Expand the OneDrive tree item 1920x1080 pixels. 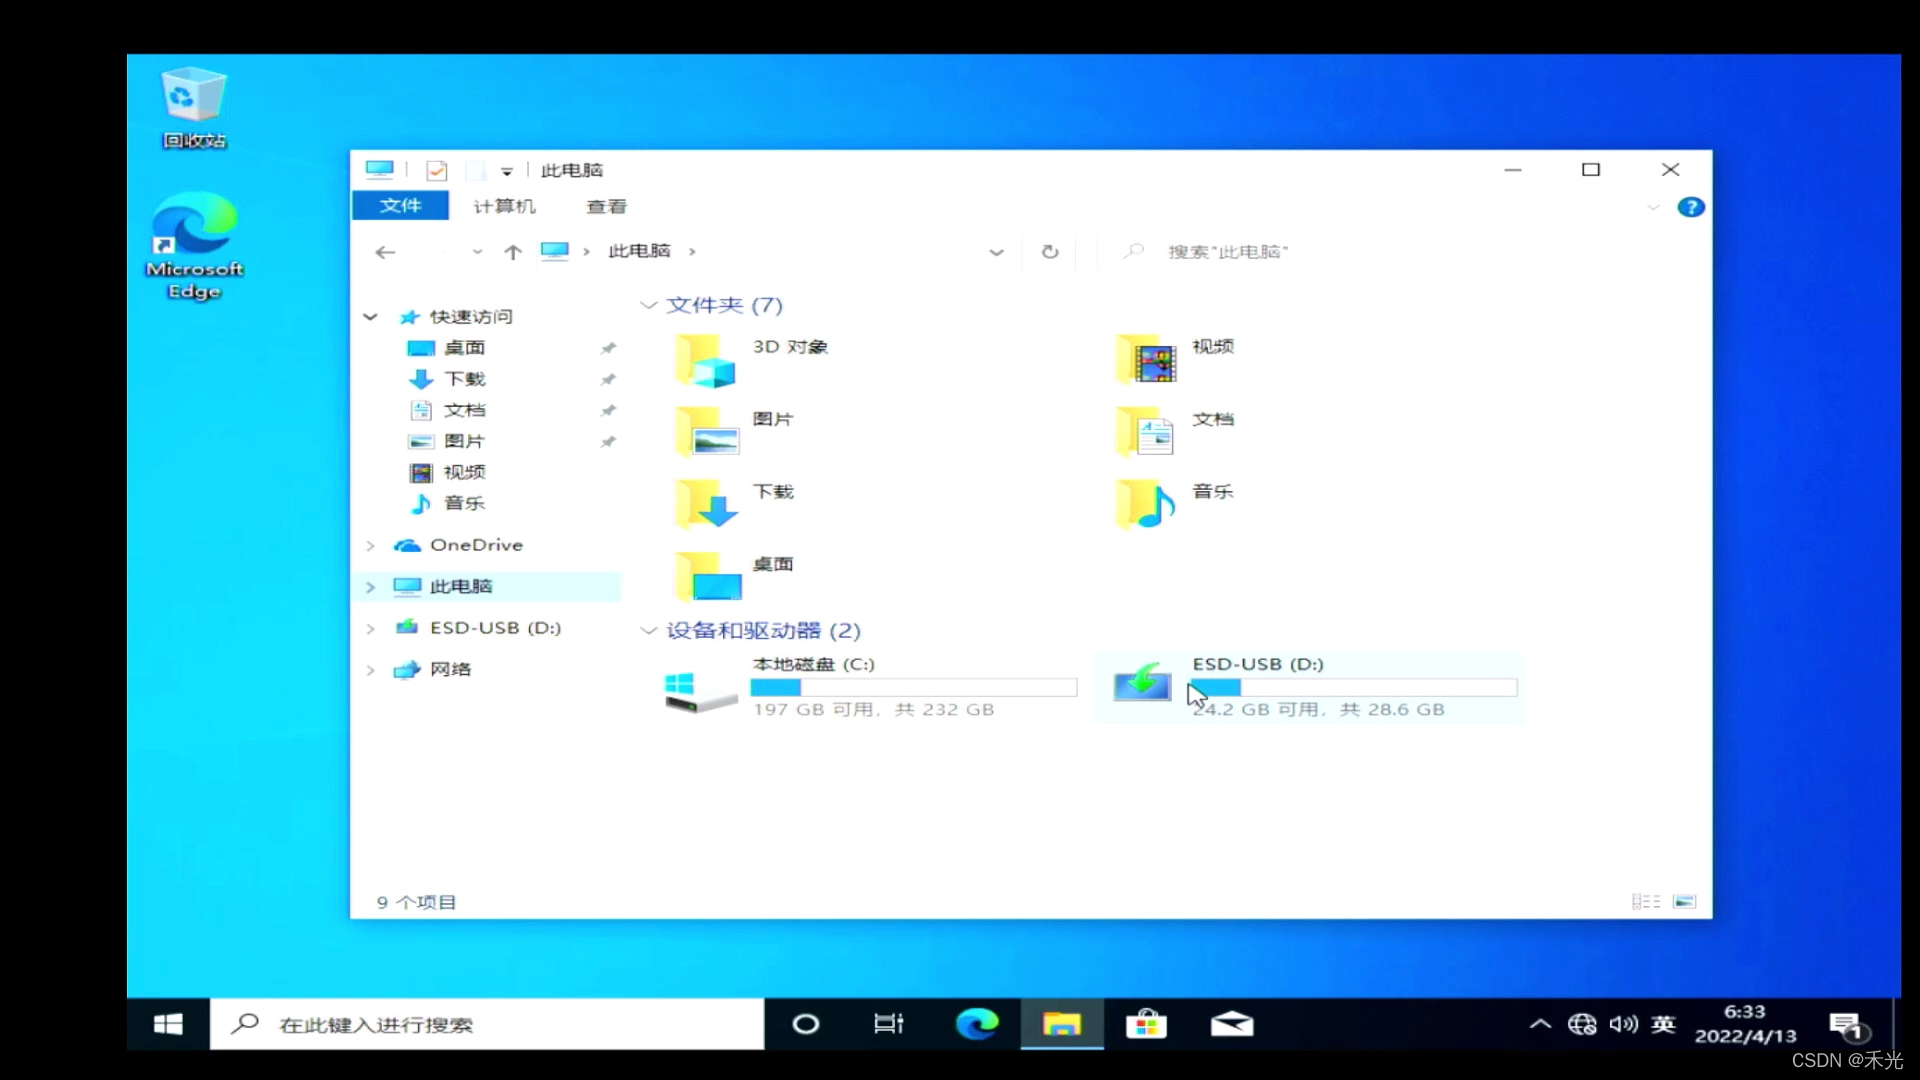point(371,545)
